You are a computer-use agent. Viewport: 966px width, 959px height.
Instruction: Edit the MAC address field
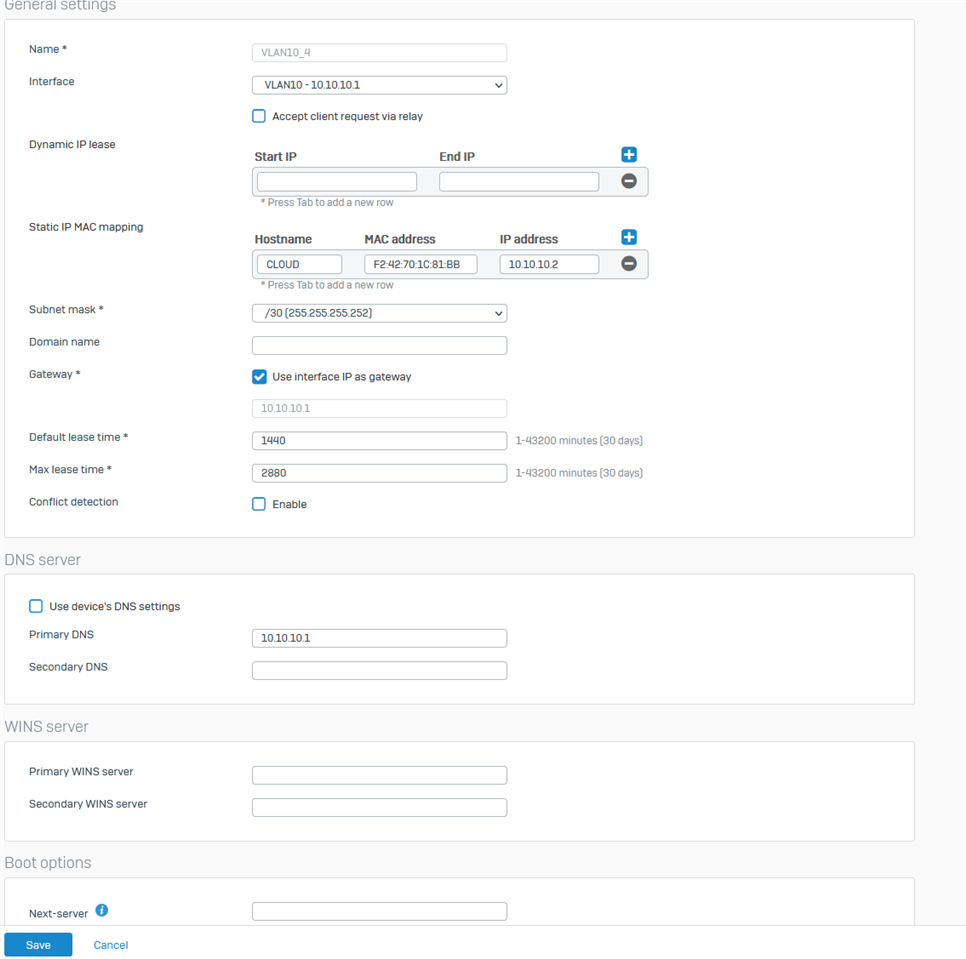click(x=421, y=264)
